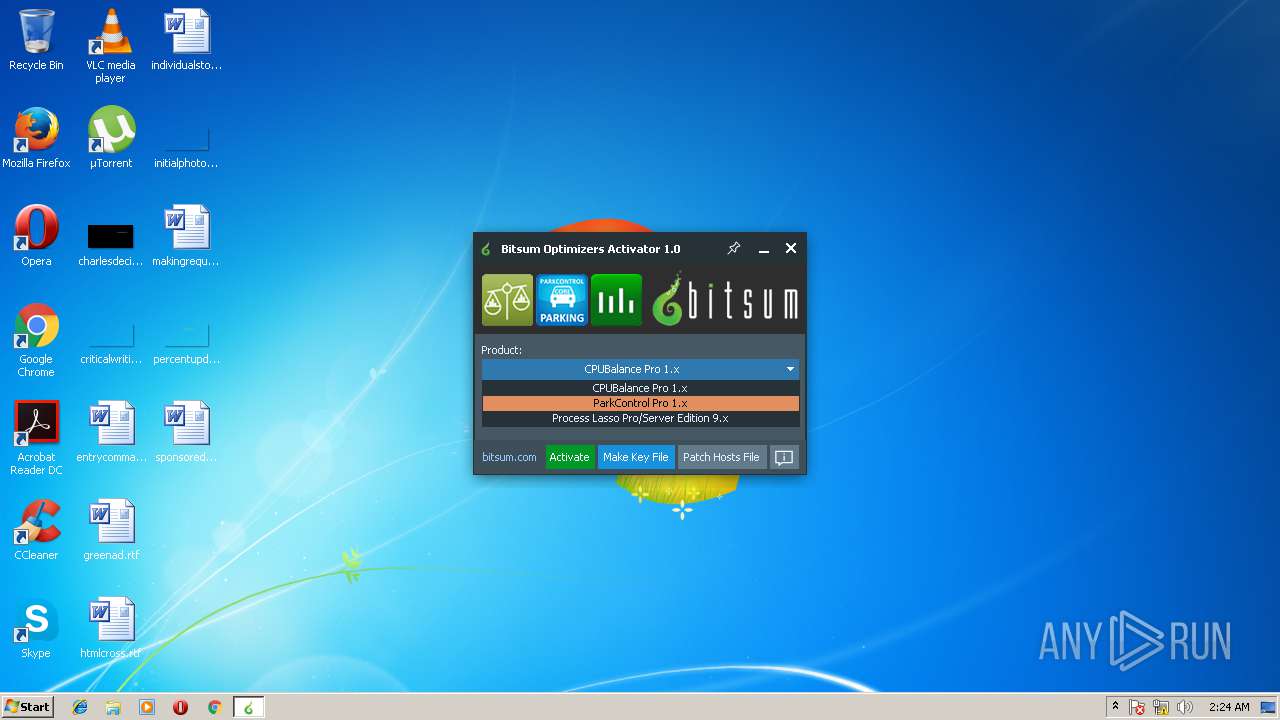Open the µTorrent desktop shortcut
The image size is (1280, 720).
tap(110, 138)
